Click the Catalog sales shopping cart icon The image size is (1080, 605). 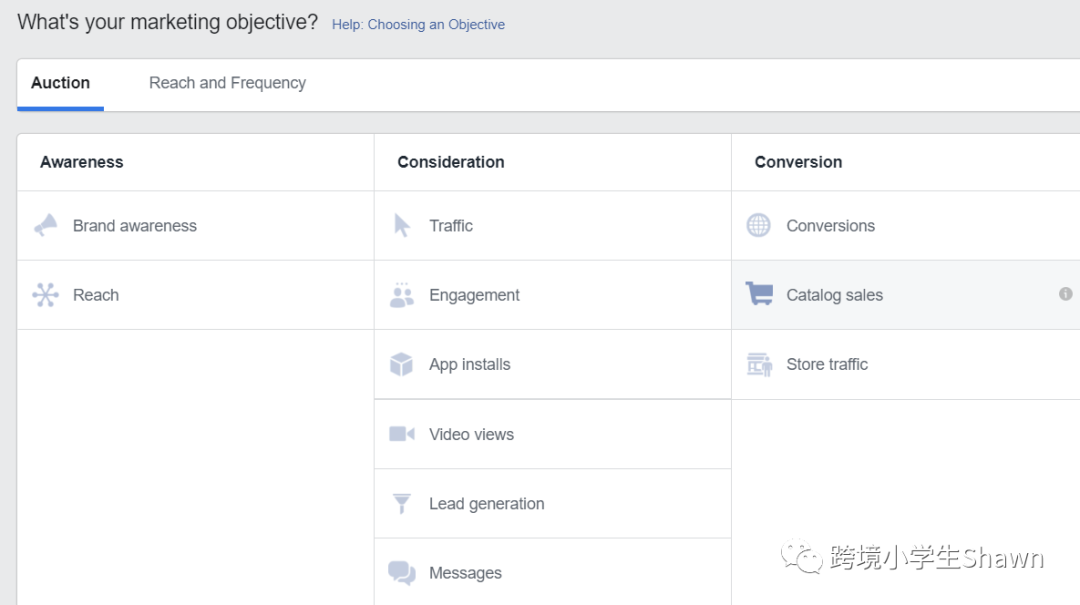point(759,294)
